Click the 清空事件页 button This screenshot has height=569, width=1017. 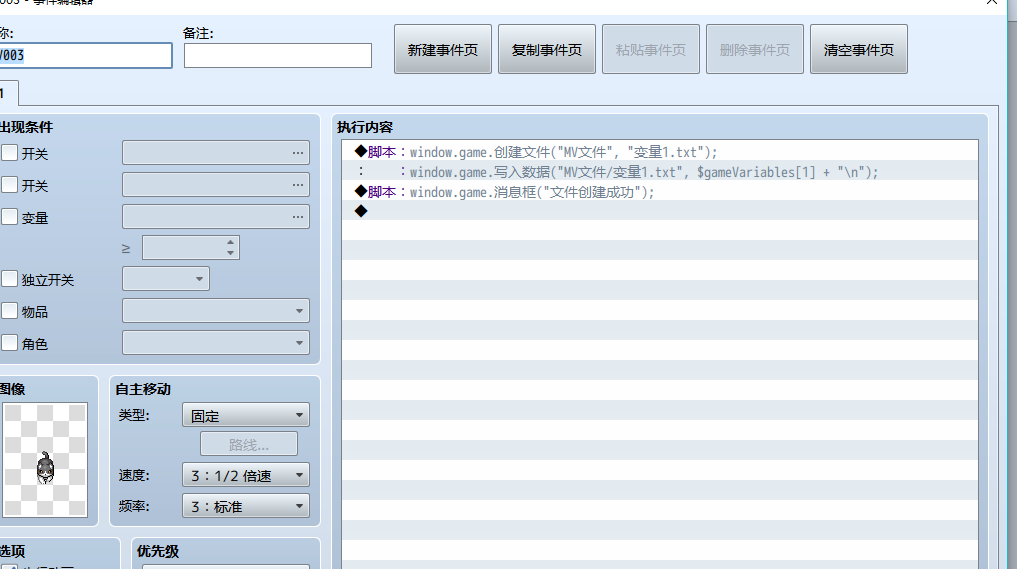[859, 49]
